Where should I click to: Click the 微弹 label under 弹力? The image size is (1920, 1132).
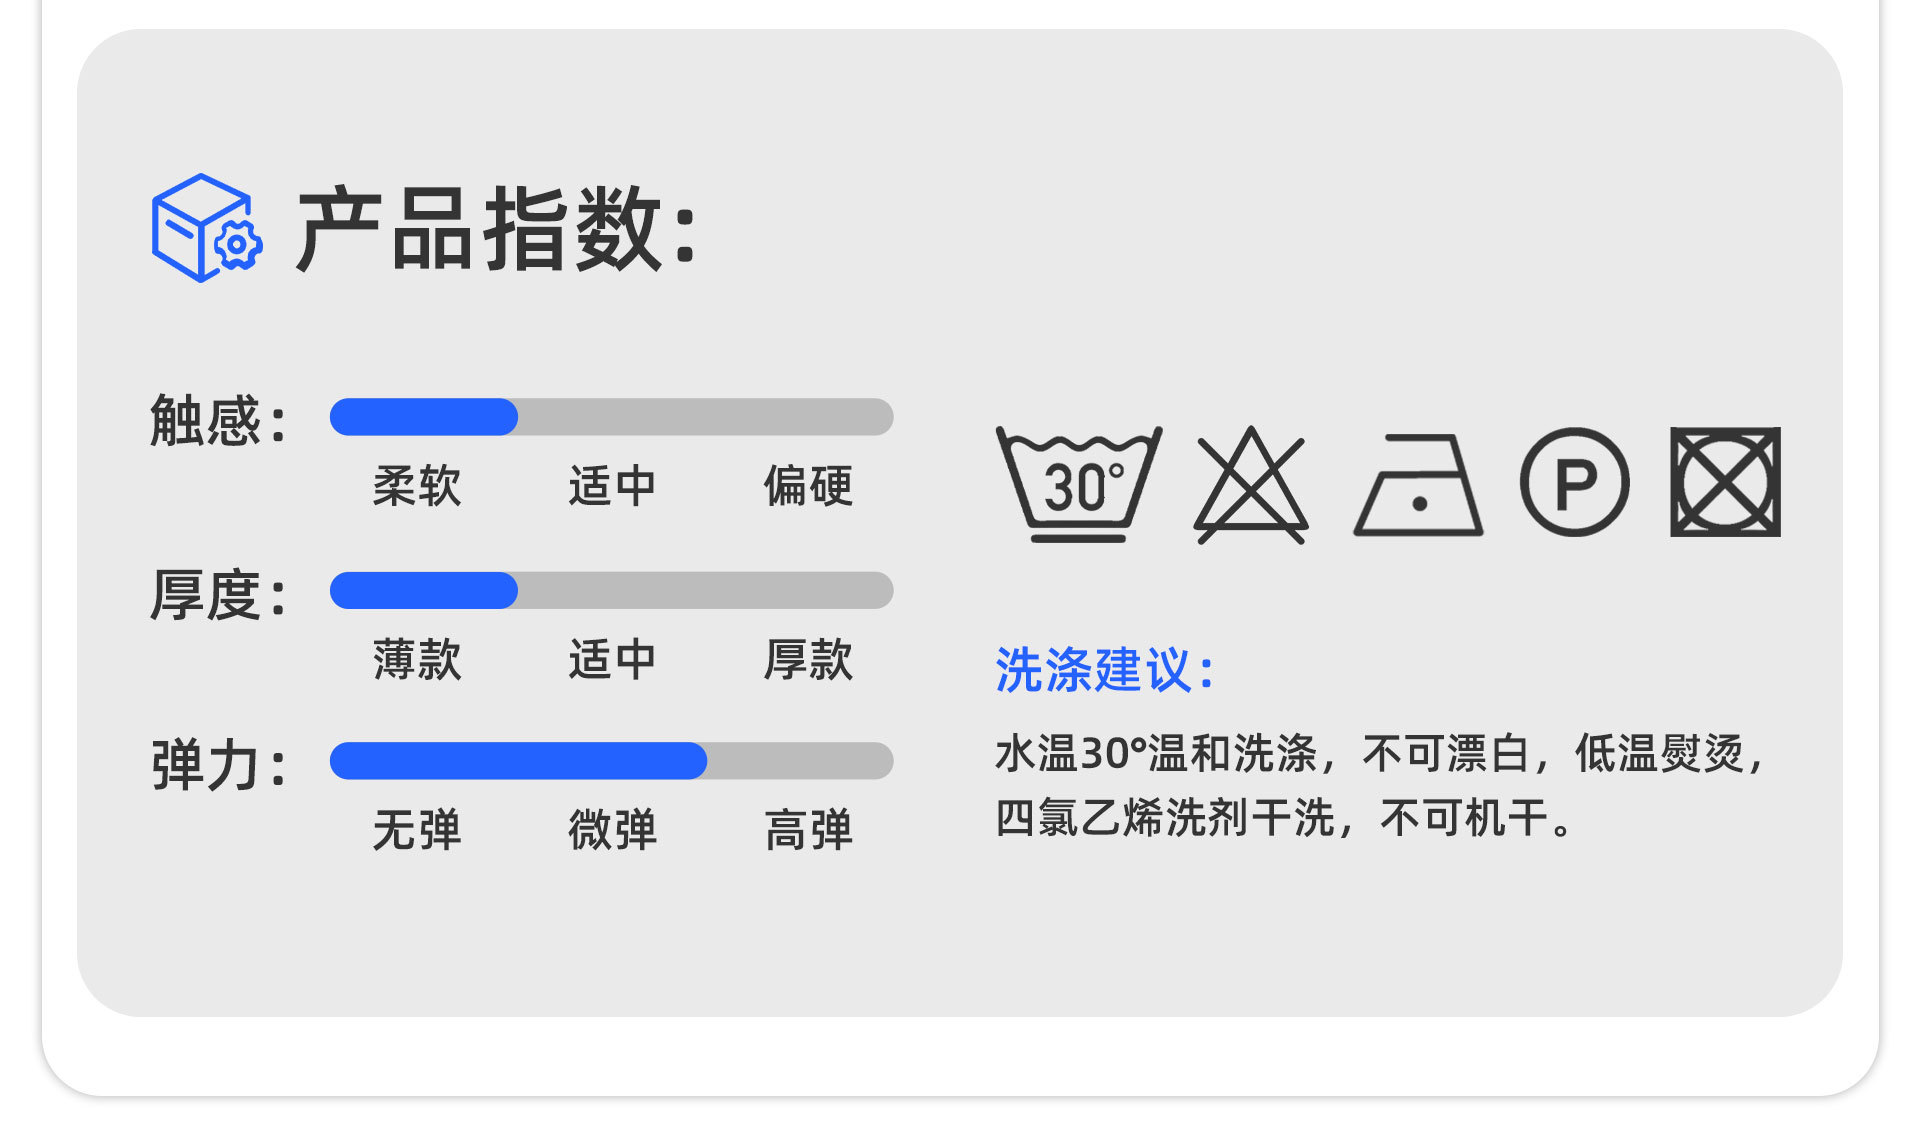click(x=612, y=830)
